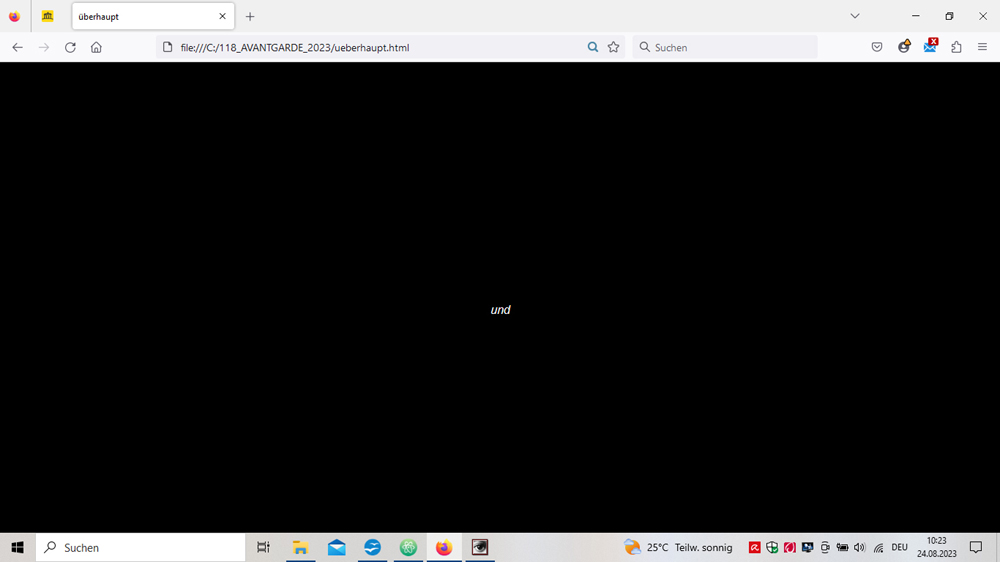Select the überhaupt tab
This screenshot has width=1000, height=562.
coord(153,17)
